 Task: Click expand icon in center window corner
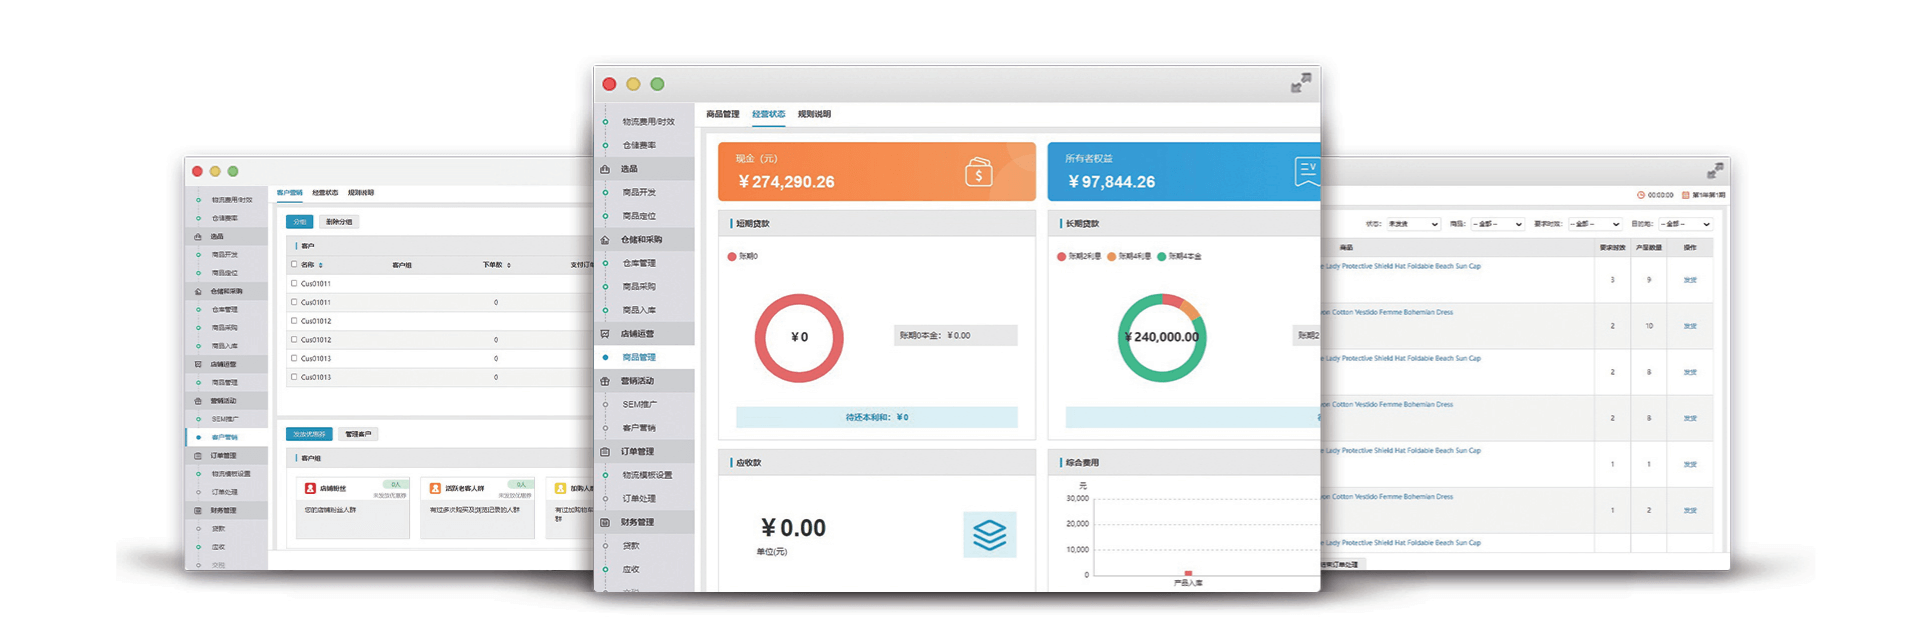pos(1300,84)
